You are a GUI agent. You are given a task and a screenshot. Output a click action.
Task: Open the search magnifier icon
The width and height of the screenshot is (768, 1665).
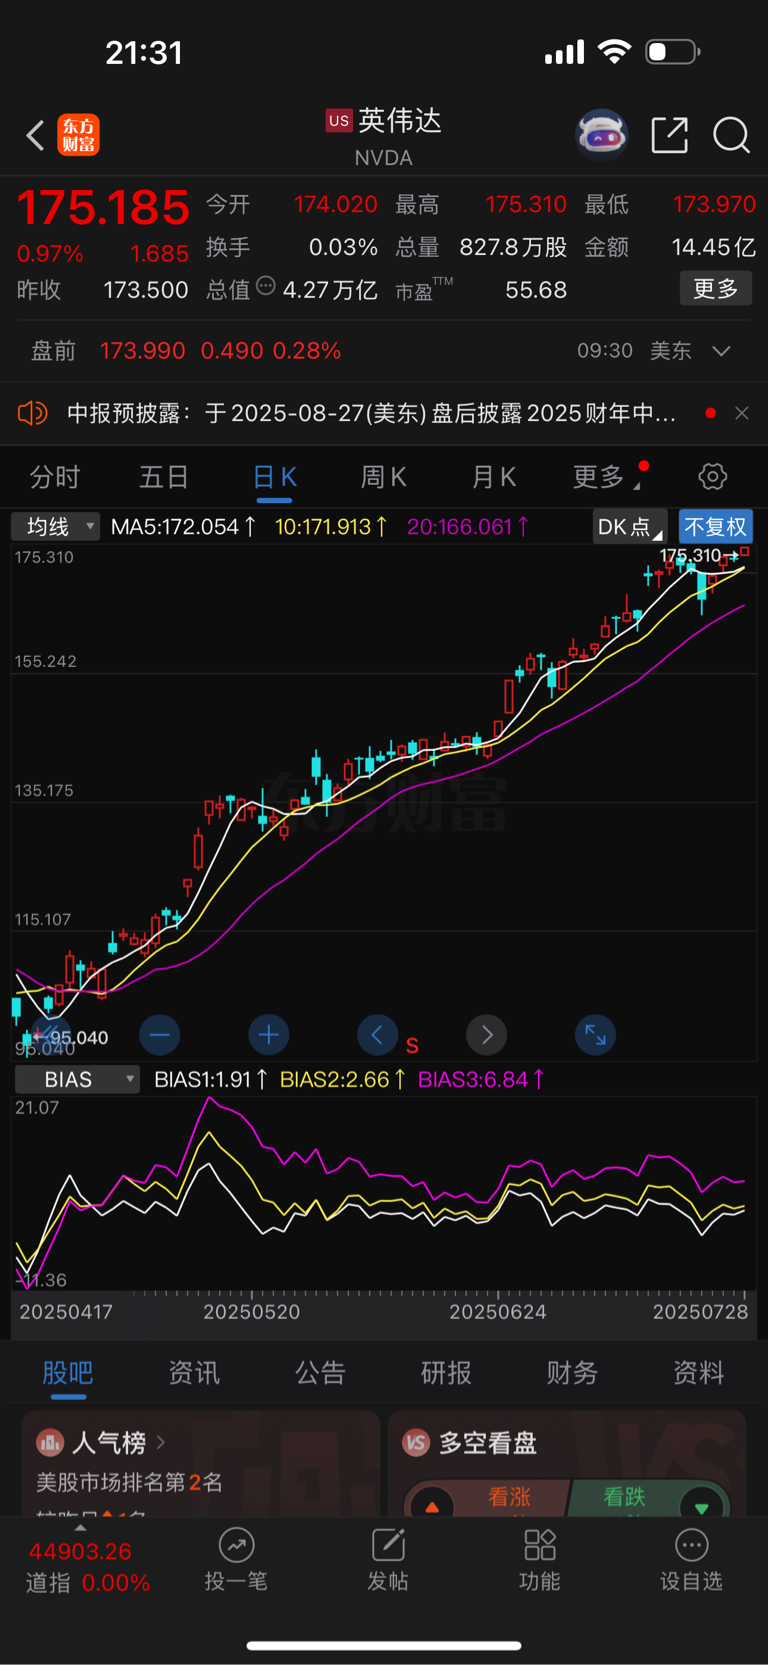(x=731, y=134)
